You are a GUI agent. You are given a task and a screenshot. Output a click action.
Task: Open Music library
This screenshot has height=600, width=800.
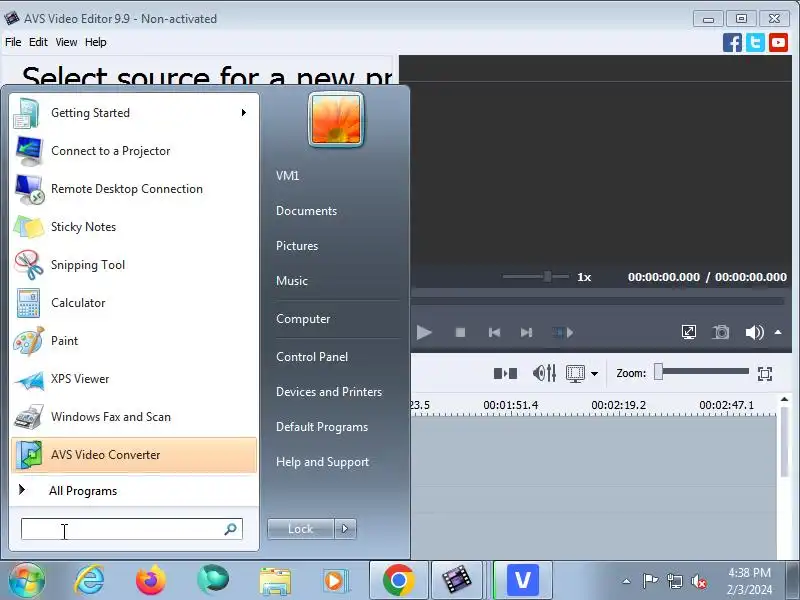click(292, 281)
